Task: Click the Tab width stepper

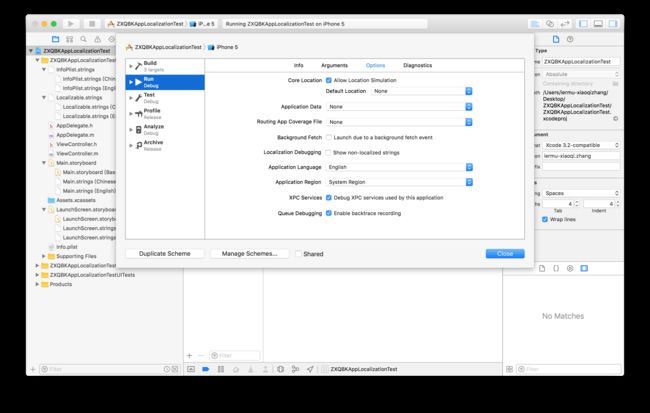Action: coord(577,204)
